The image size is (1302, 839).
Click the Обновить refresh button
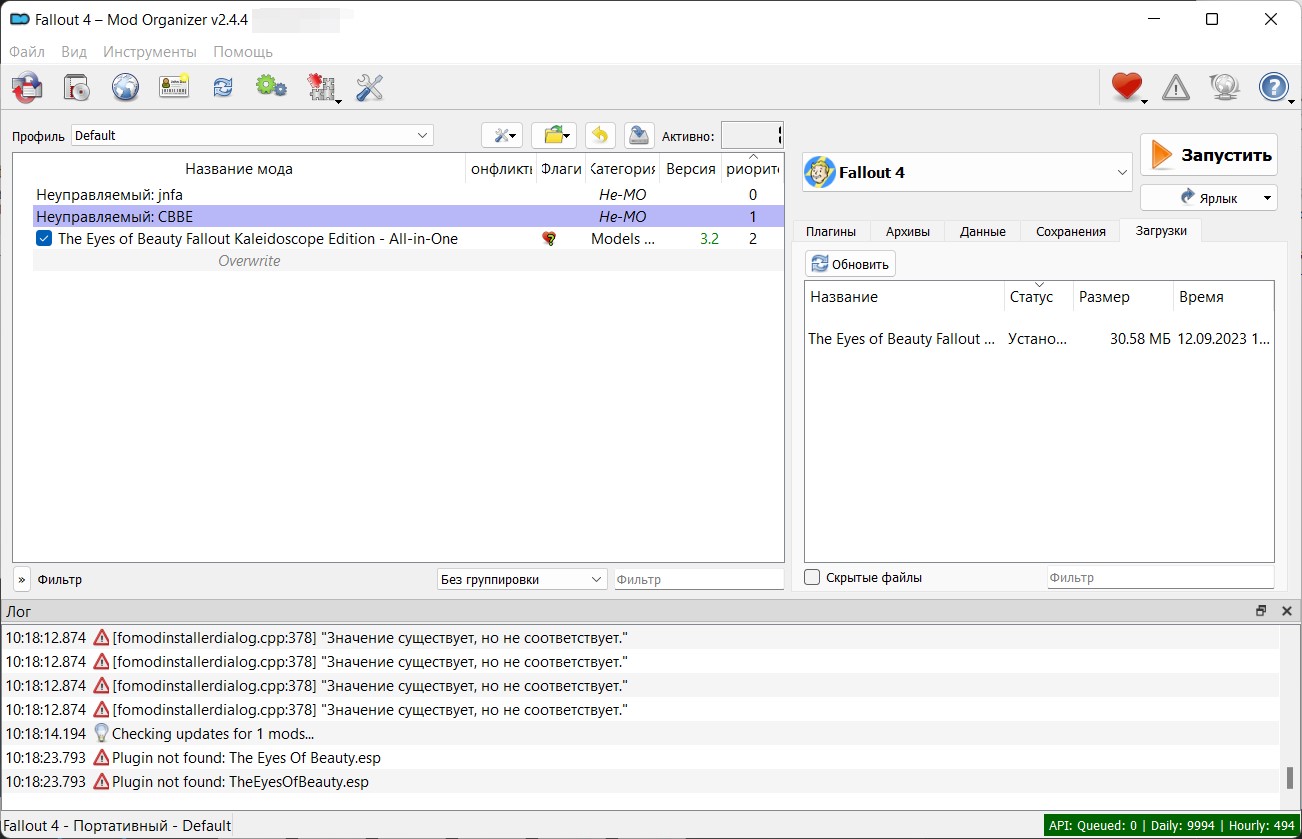pyautogui.click(x=850, y=264)
